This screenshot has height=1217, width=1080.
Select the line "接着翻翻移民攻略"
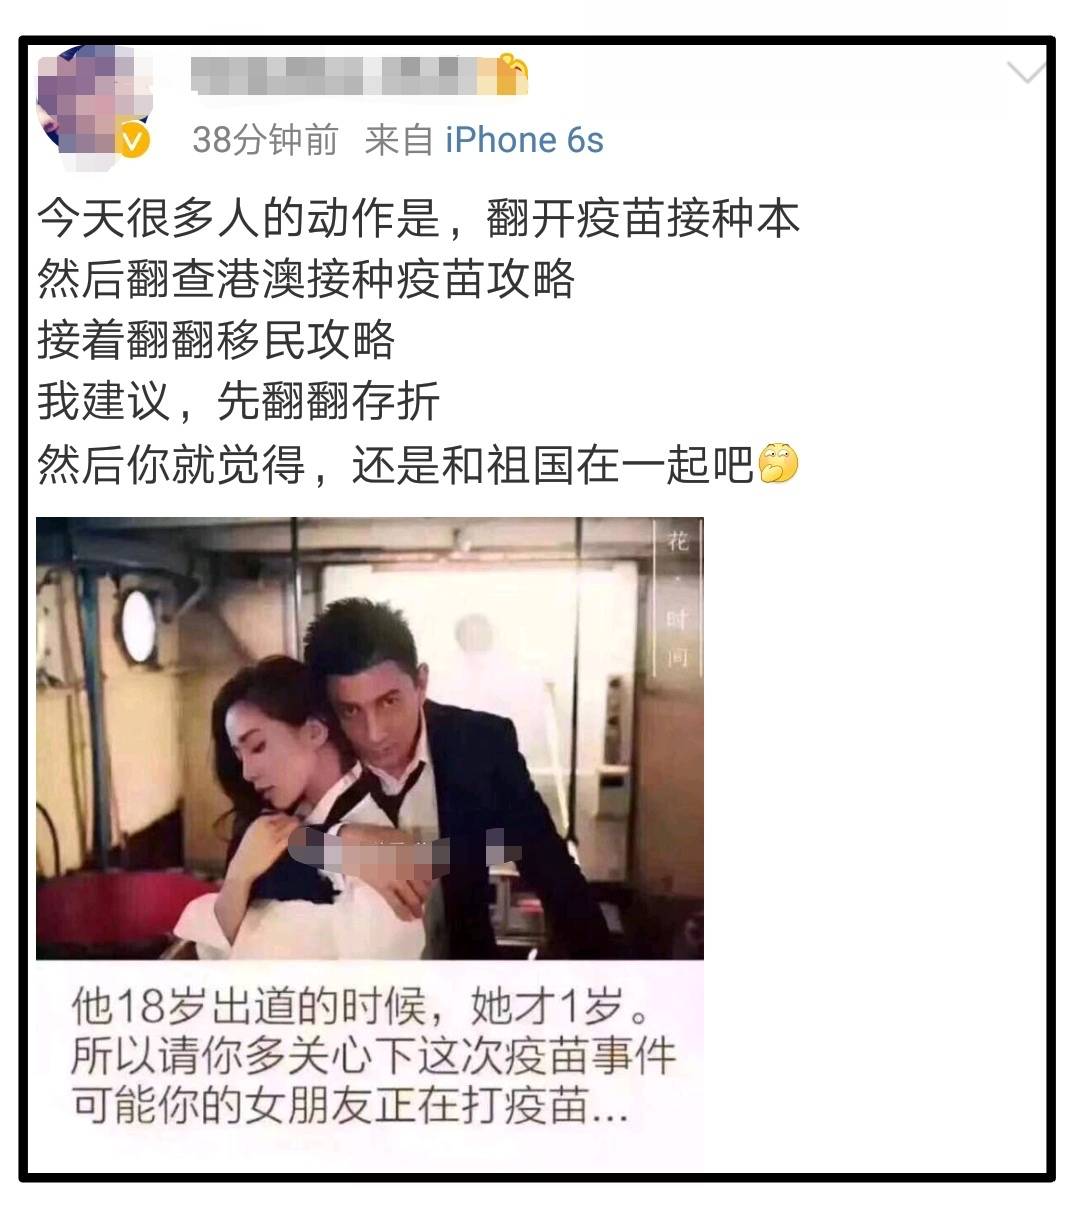coord(217,340)
